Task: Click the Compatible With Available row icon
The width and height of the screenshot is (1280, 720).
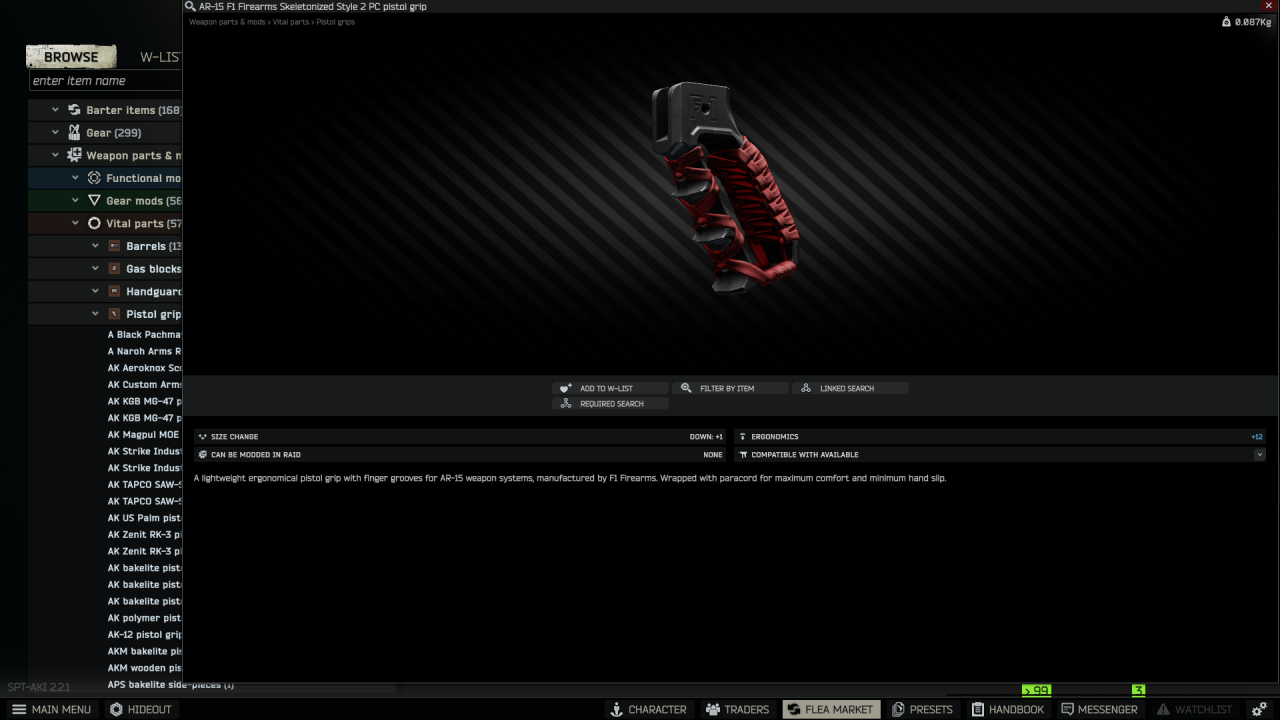Action: point(743,455)
